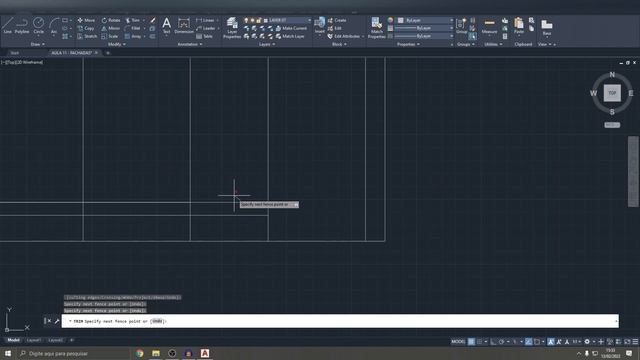Image resolution: width=640 pixels, height=360 pixels.
Task: Switch to the Start tab
Action: pyautogui.click(x=15, y=53)
